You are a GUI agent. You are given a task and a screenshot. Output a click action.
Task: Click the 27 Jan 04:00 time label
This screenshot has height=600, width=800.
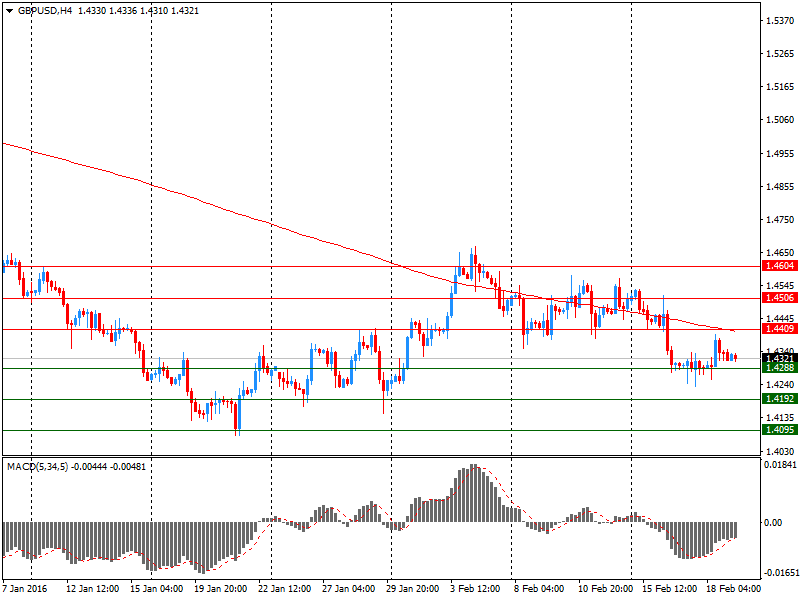tap(348, 588)
